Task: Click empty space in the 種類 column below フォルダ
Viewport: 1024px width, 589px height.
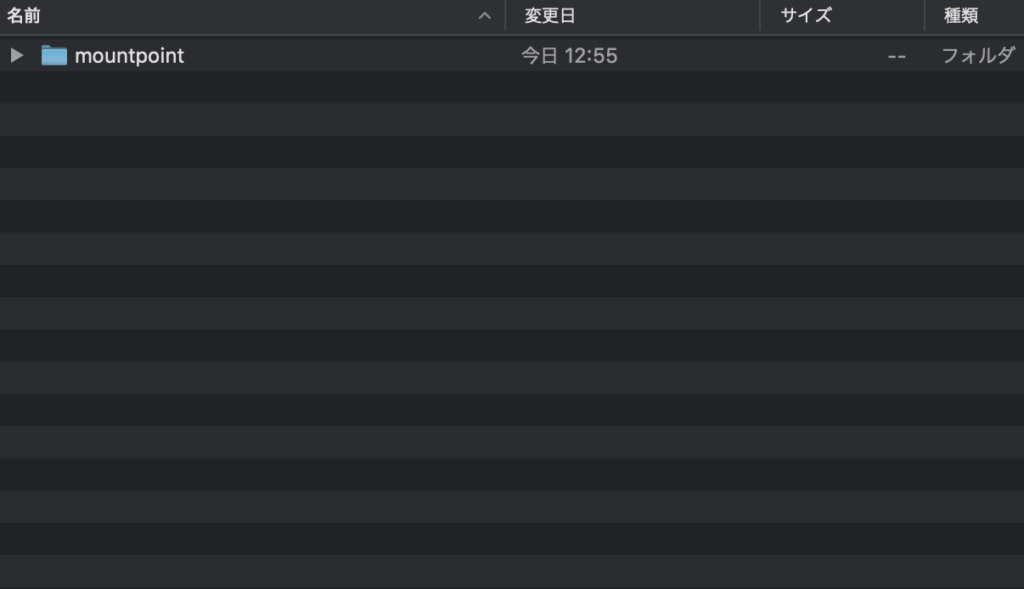Action: point(975,261)
